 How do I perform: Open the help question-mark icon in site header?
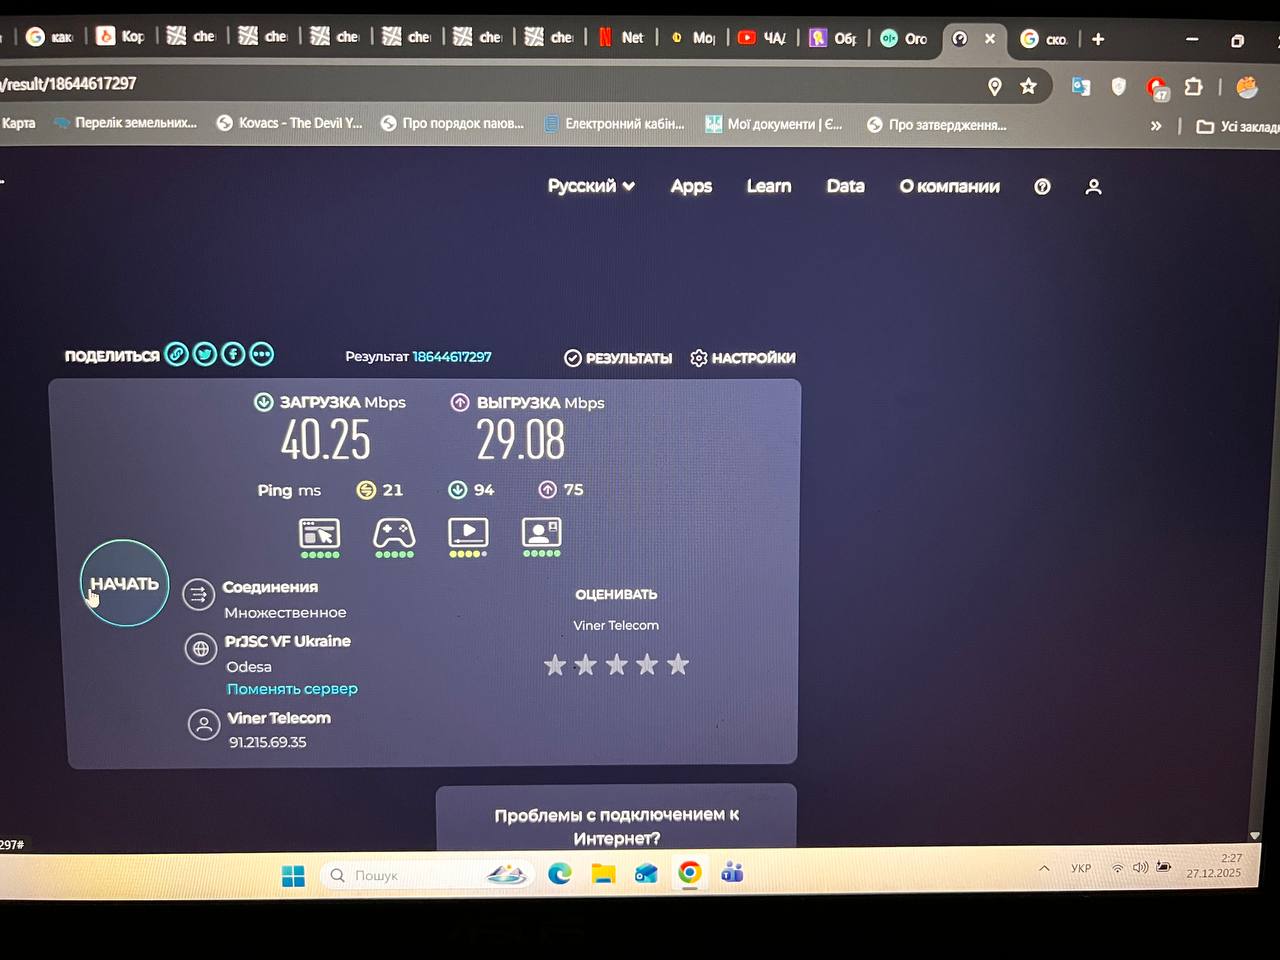pyautogui.click(x=1042, y=187)
